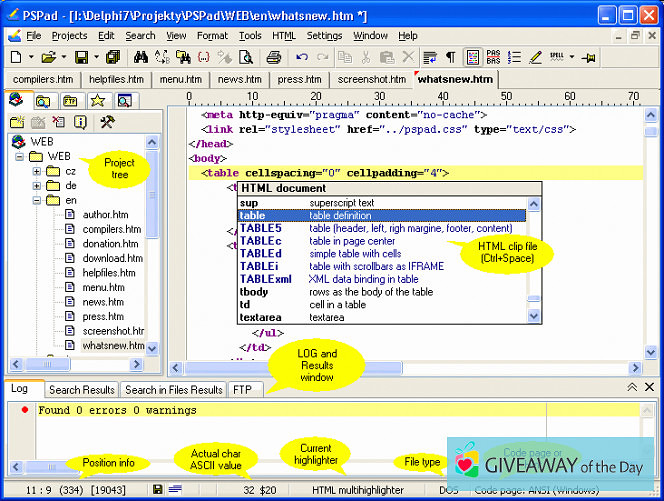Toggle the Word Wrap toolbar button
This screenshot has width=664, height=501.
(430, 57)
